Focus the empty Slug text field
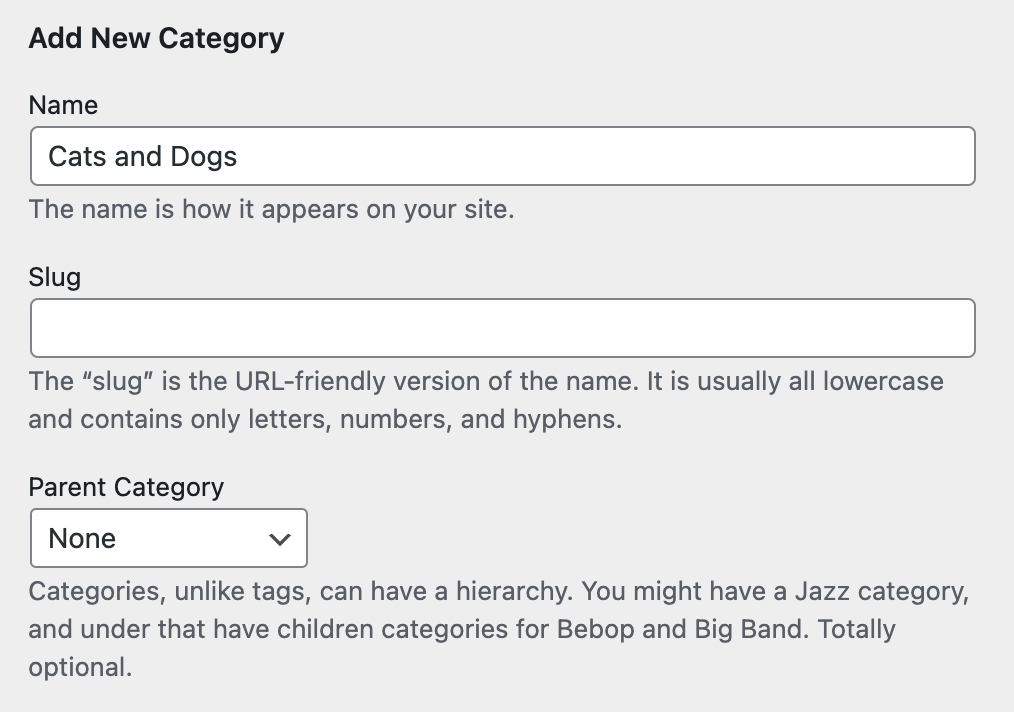Viewport: 1014px width, 712px height. (x=502, y=328)
